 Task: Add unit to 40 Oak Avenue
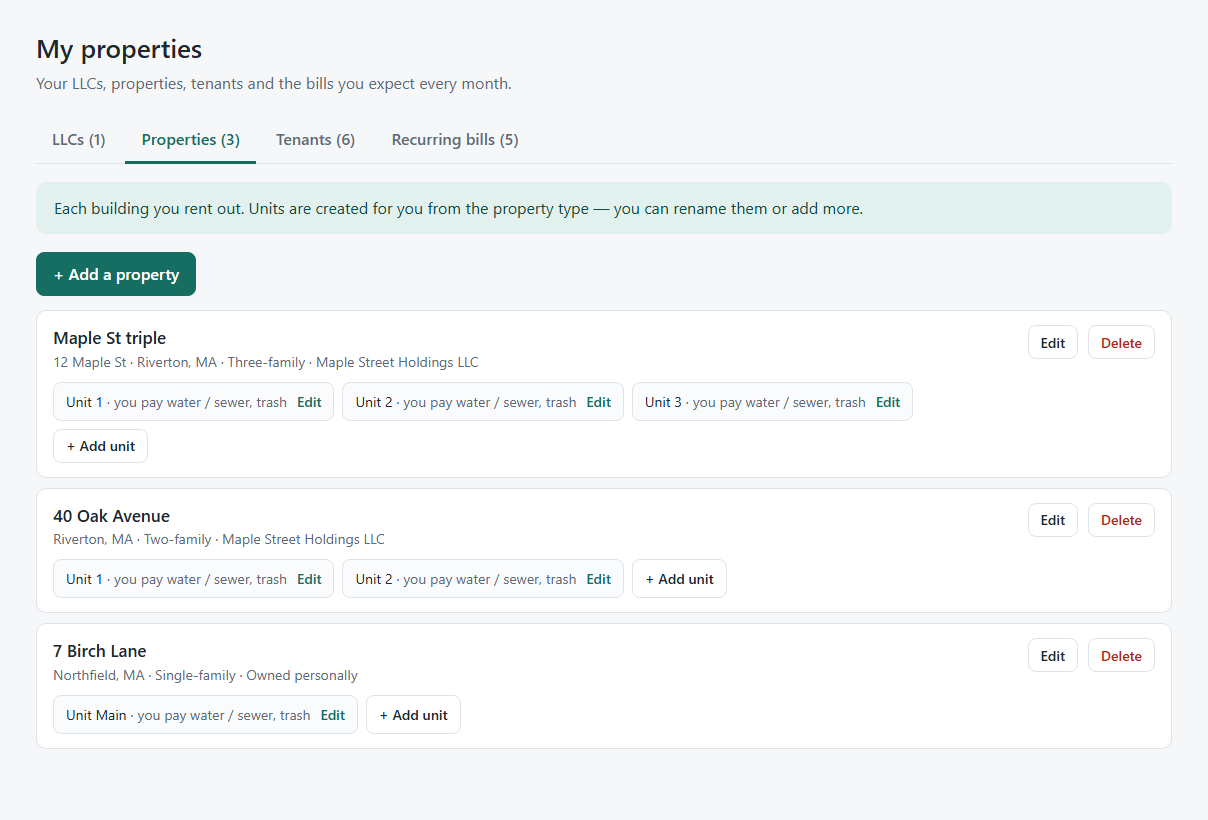click(x=680, y=579)
